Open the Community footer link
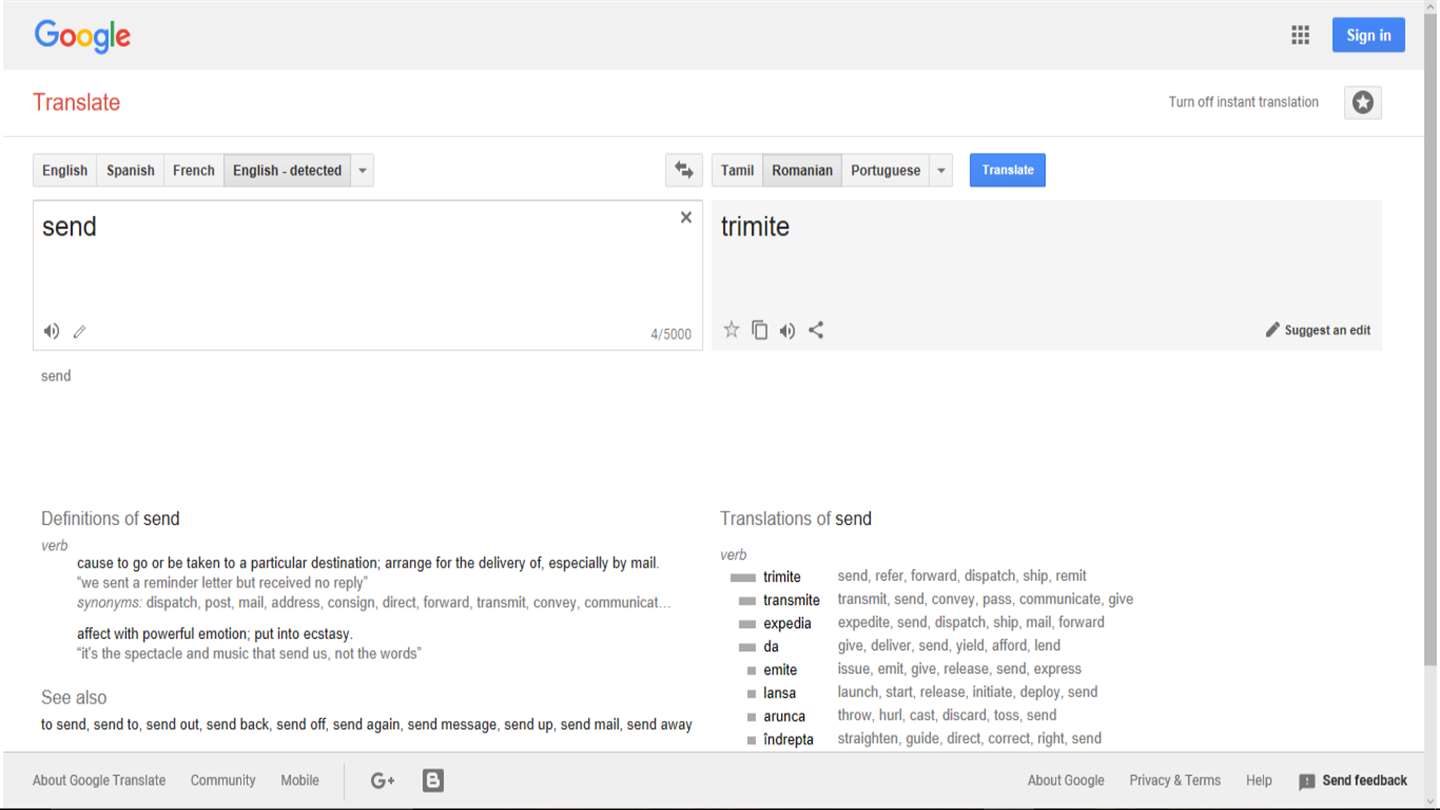Image resolution: width=1440 pixels, height=810 pixels. [223, 780]
